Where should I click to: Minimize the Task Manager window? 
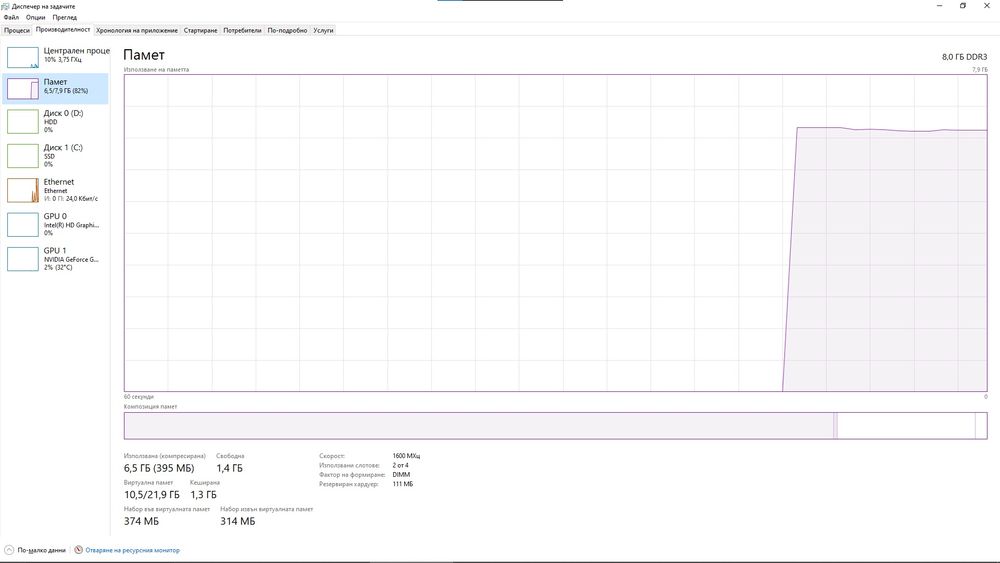coord(939,6)
